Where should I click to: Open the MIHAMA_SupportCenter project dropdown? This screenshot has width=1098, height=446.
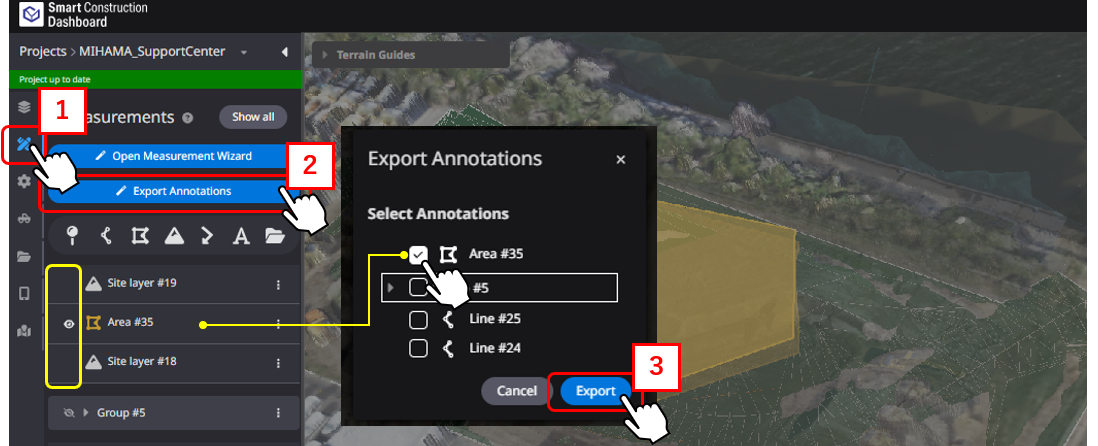click(244, 53)
